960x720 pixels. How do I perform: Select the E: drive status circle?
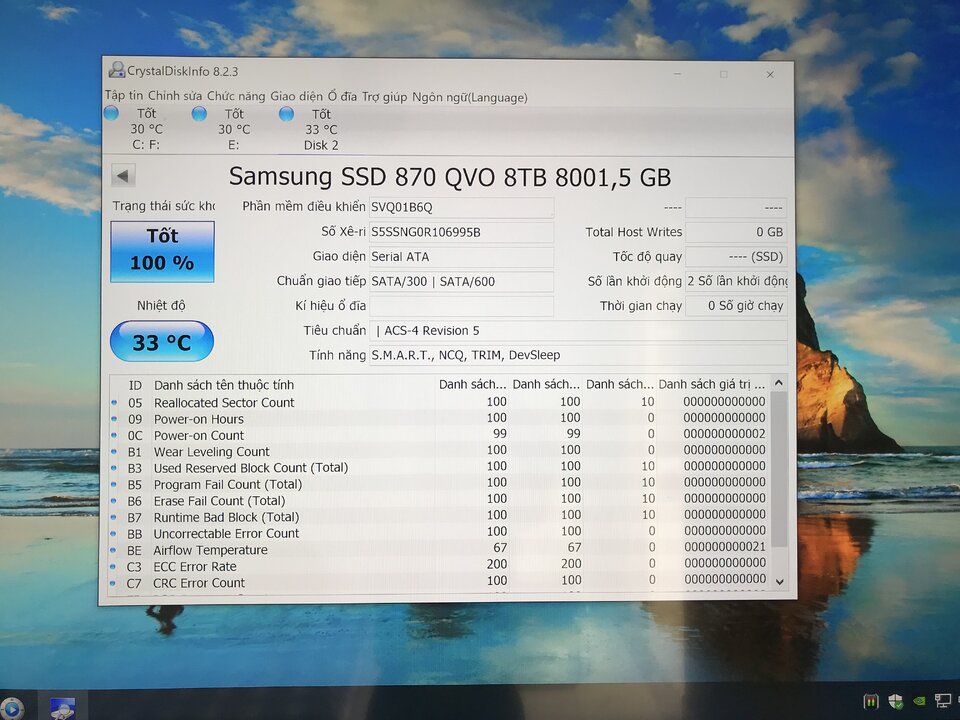point(199,113)
